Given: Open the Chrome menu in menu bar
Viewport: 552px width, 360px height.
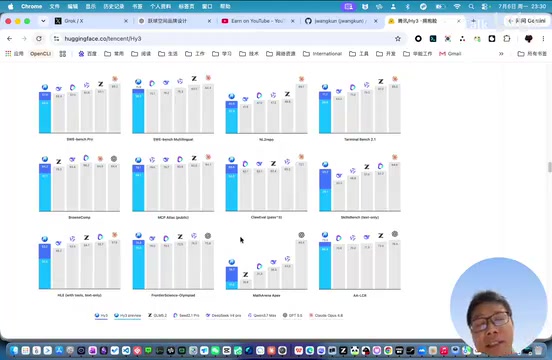Looking at the screenshot, I should tap(31, 6).
